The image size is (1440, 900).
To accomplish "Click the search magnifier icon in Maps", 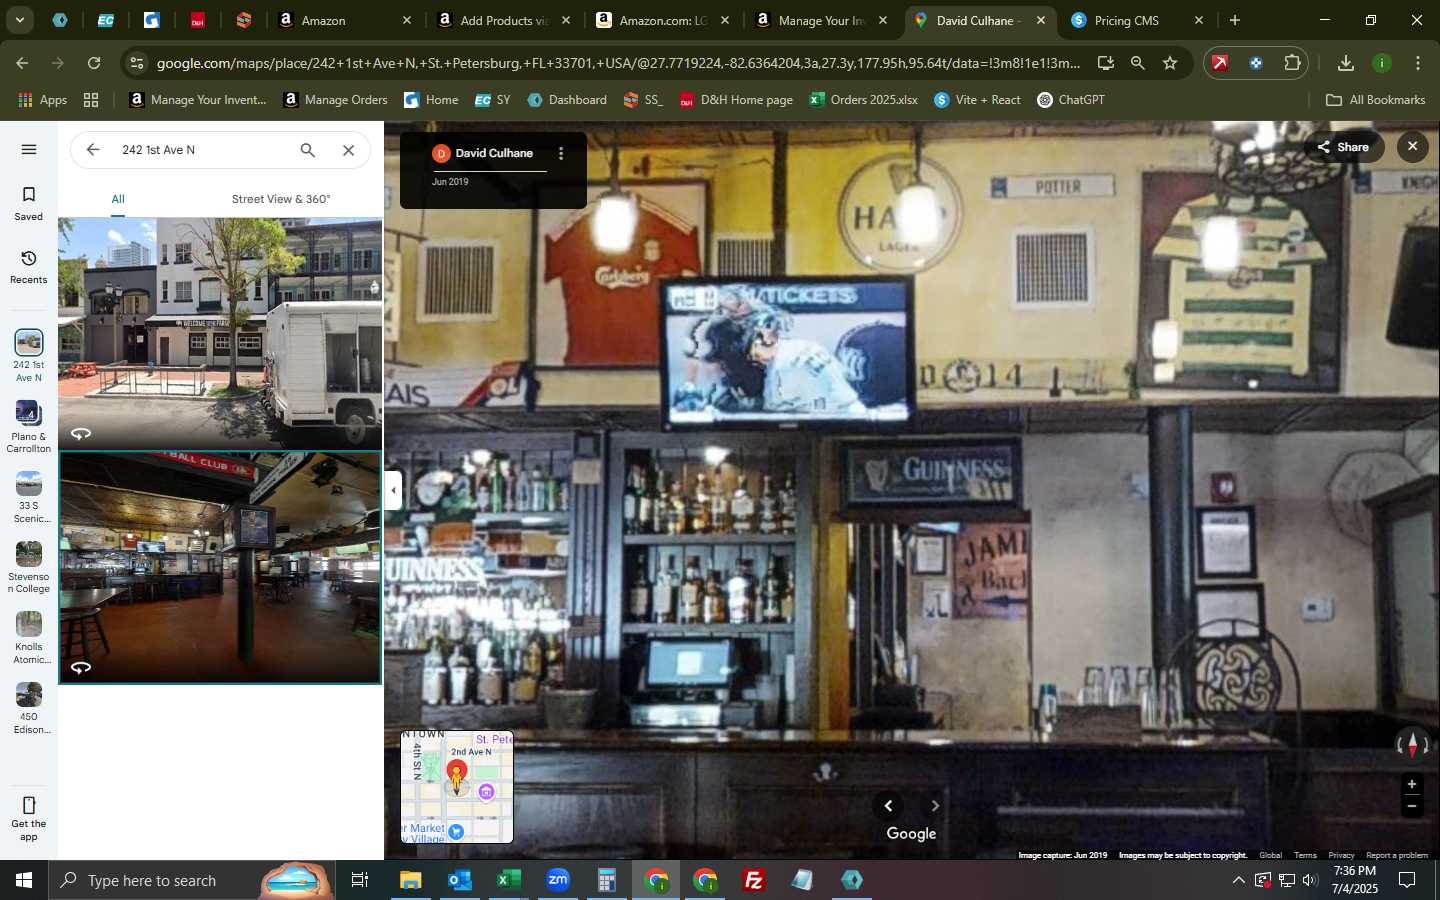I will pos(308,150).
